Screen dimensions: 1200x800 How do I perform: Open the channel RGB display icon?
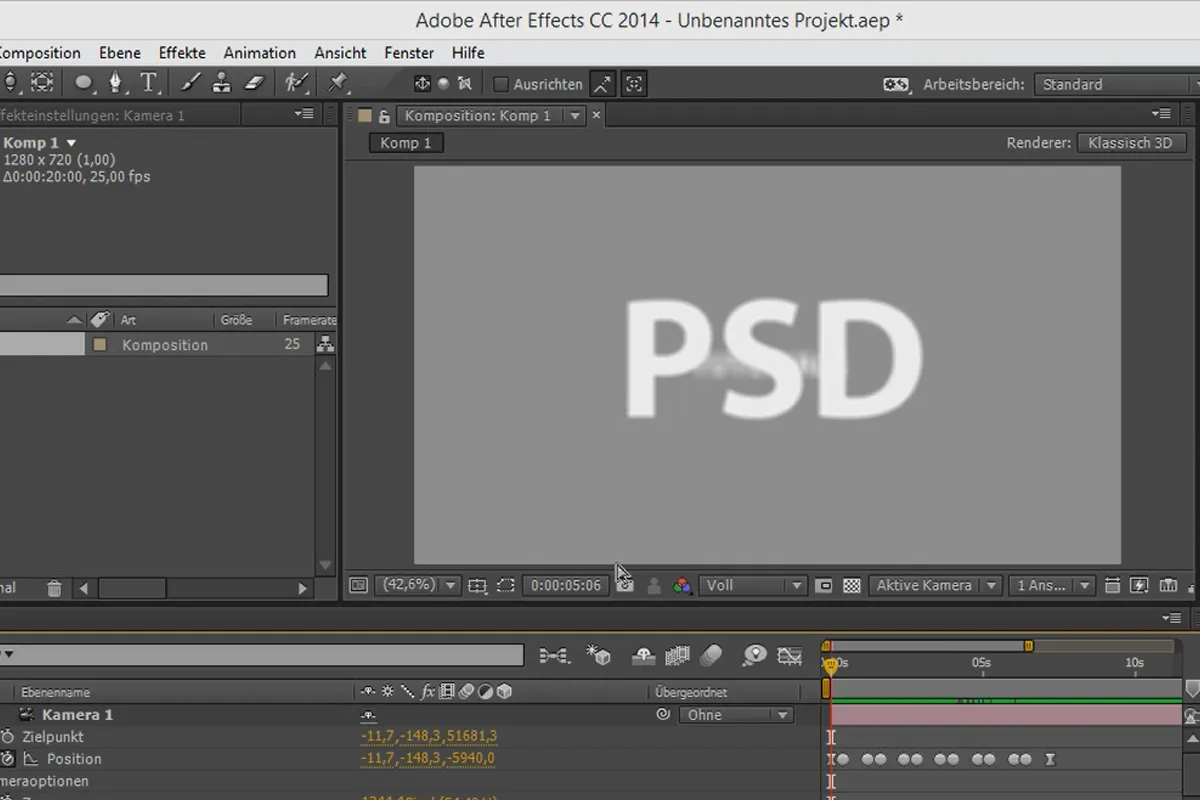tap(683, 586)
